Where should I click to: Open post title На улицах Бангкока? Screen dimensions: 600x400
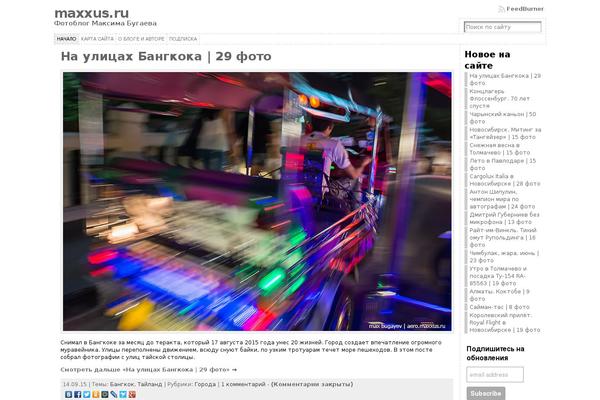[166, 56]
